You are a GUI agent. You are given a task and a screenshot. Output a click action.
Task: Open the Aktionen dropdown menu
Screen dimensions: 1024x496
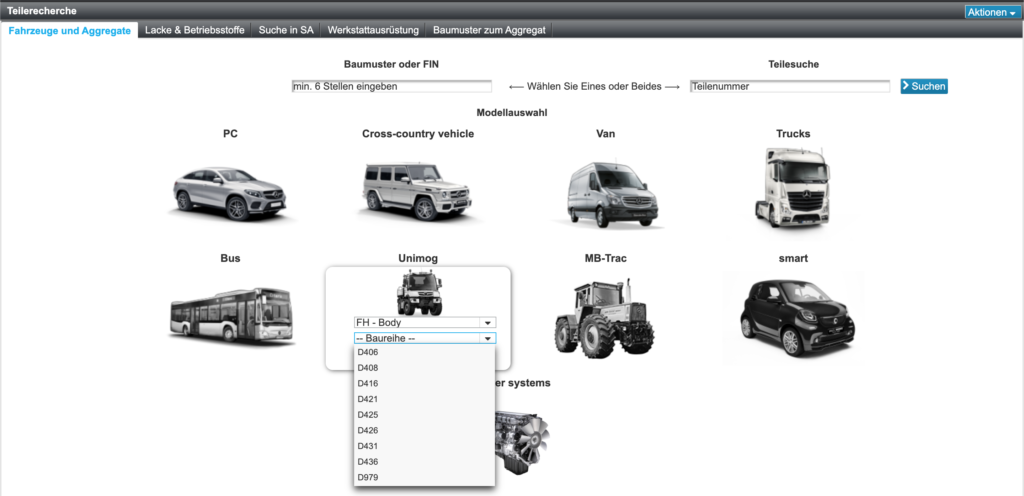(x=991, y=12)
